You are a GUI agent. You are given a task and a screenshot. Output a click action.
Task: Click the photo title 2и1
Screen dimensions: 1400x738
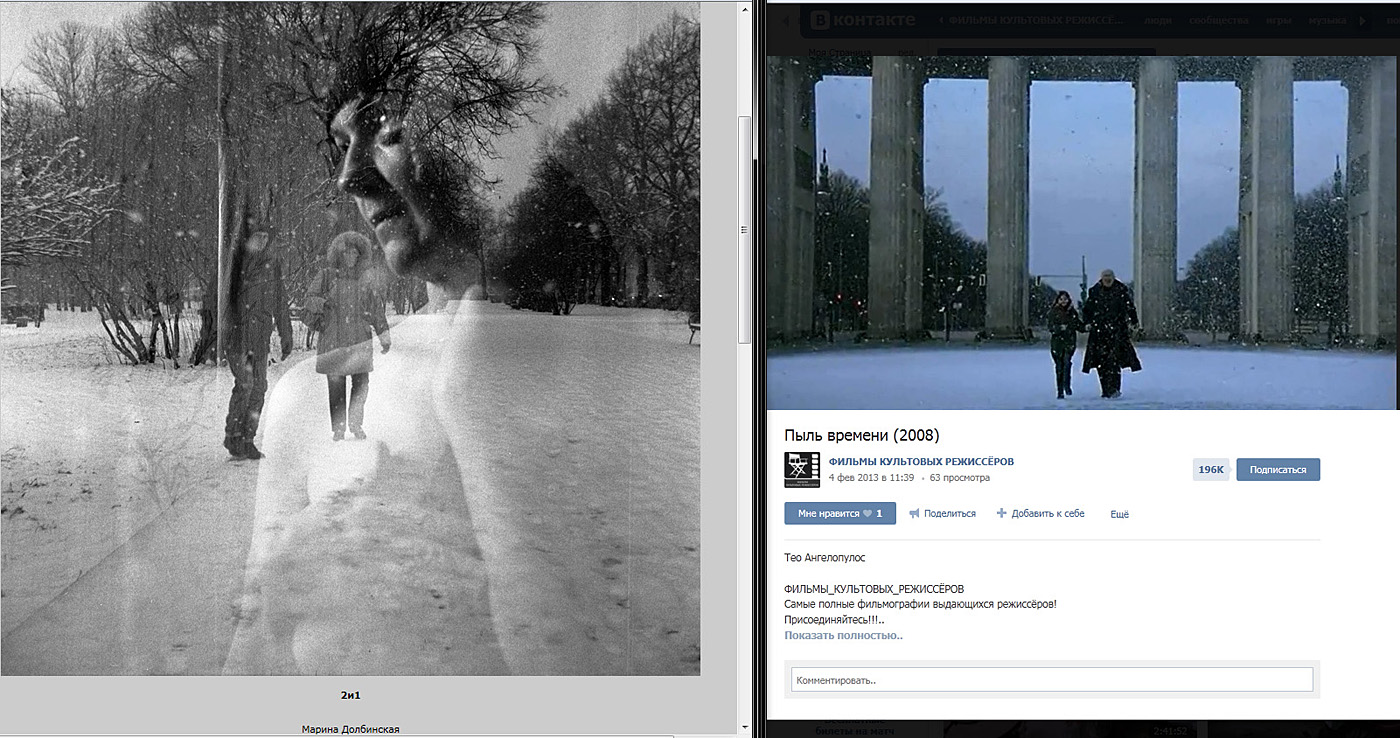[x=350, y=695]
